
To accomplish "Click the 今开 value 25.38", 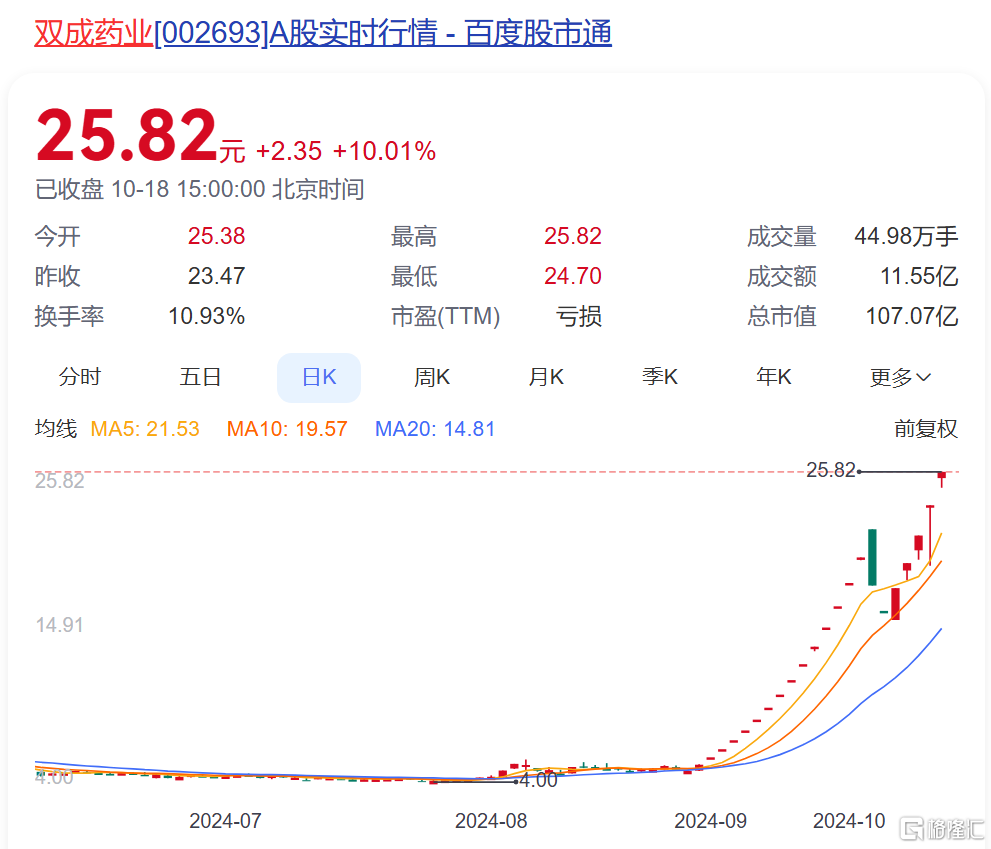I will [216, 236].
